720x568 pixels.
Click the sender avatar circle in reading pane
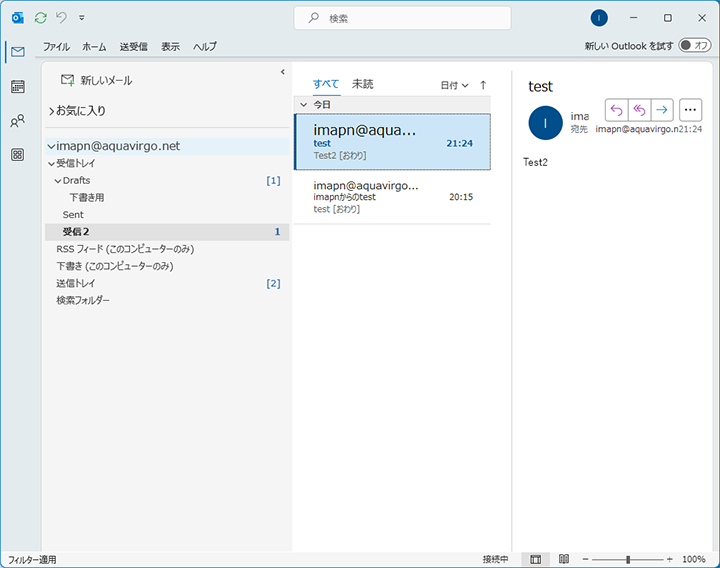[546, 123]
